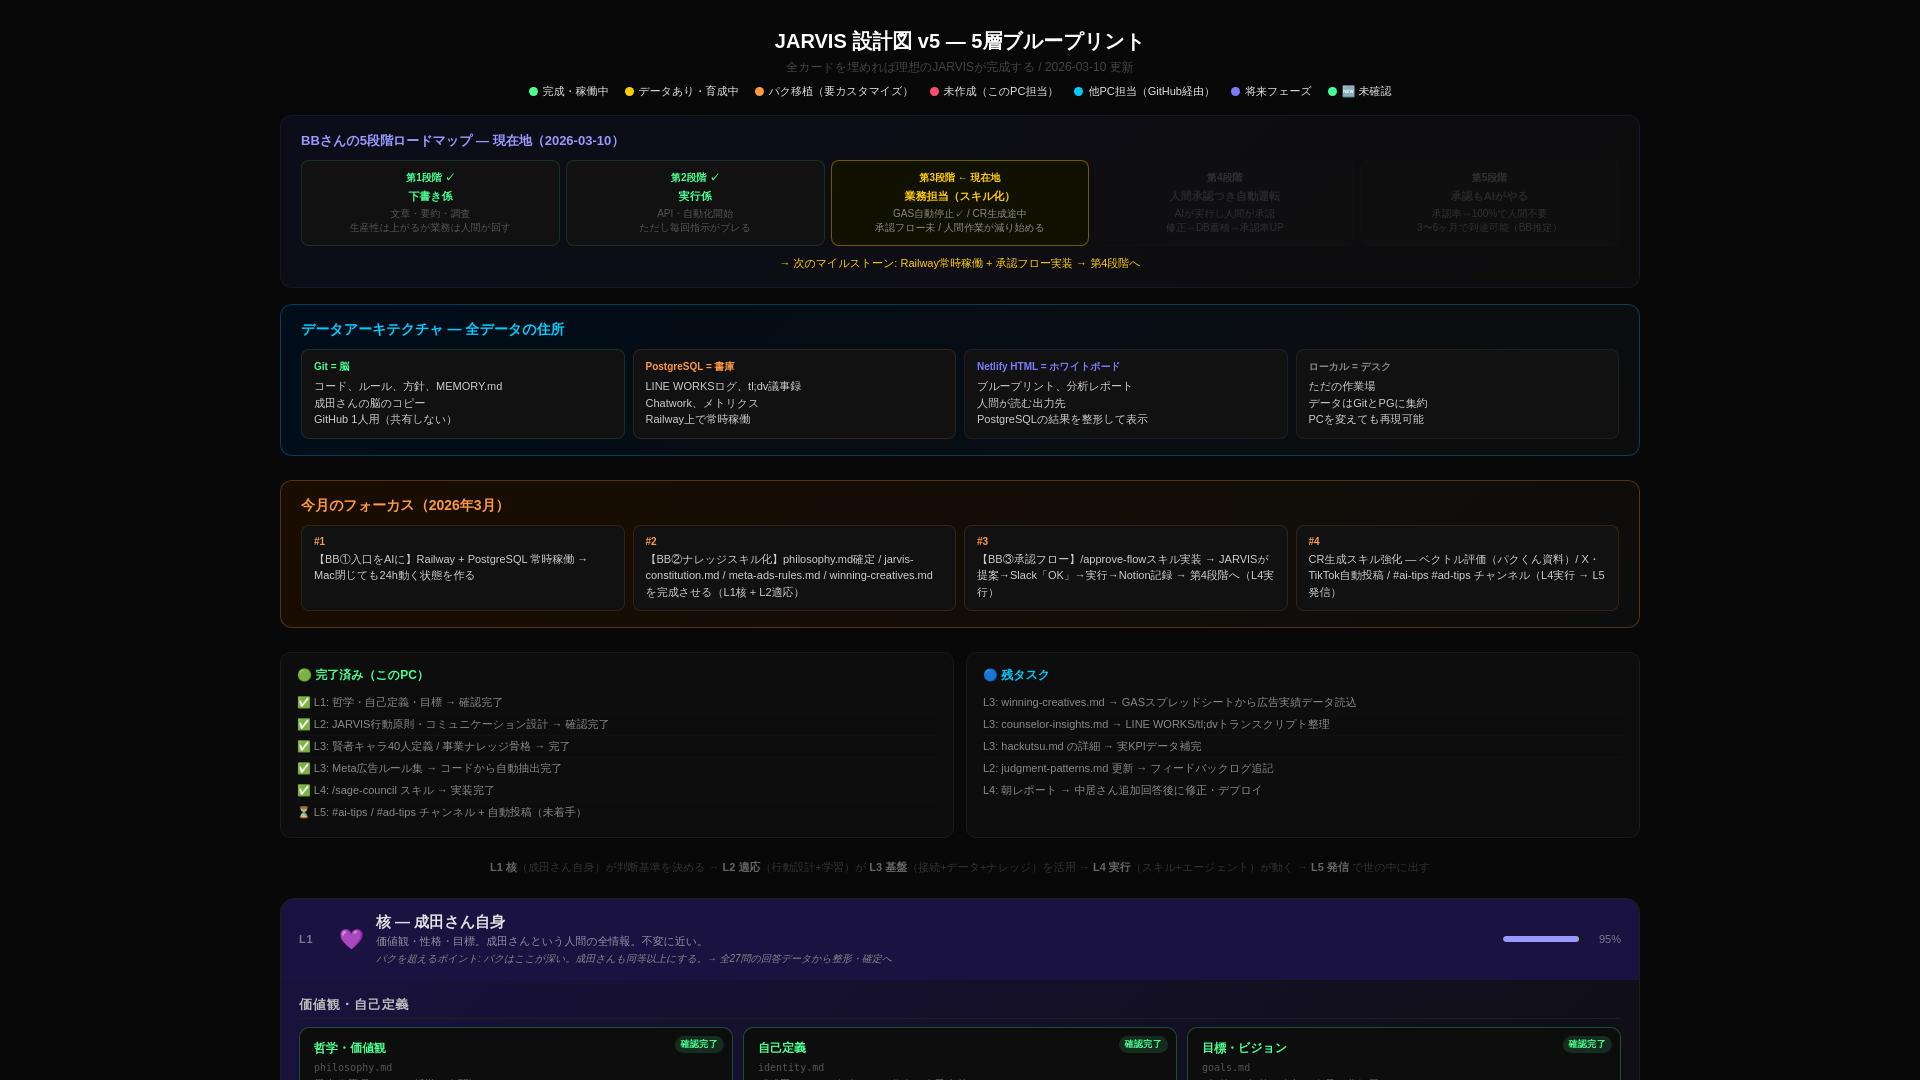Open focus card #2 philosophy.md確定
Image resolution: width=1920 pixels, height=1080 pixels.
point(794,568)
